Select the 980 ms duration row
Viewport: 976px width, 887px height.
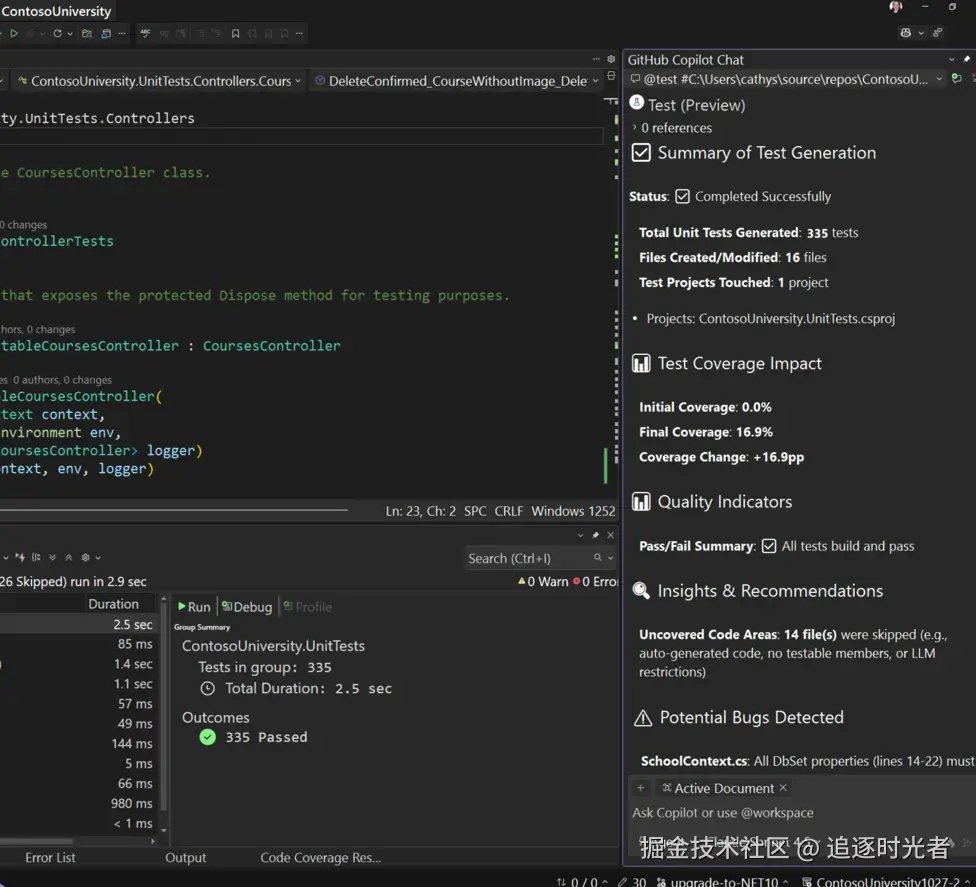tap(78, 803)
